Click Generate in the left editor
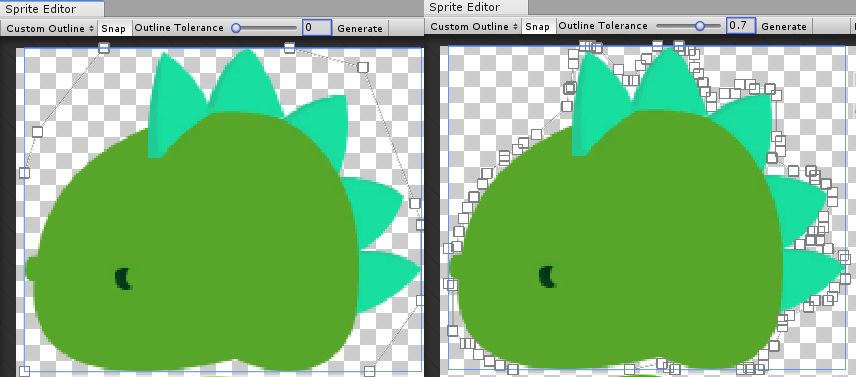856x377 pixels. [360, 28]
